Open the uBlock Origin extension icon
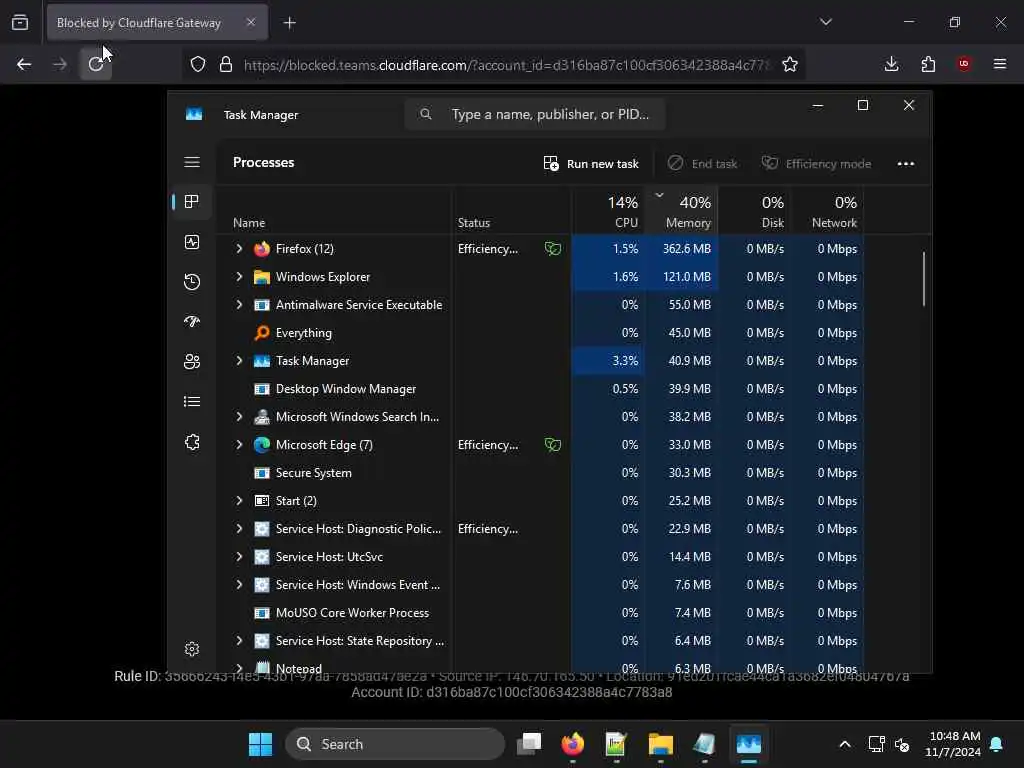The height and width of the screenshot is (768, 1024). pos(964,64)
